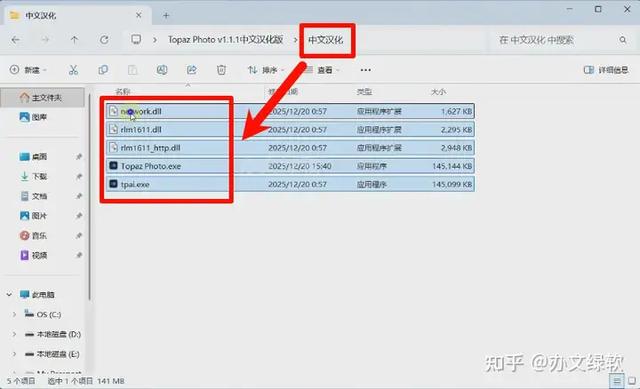Open 图片 pictures quick access folder
The image size is (640, 389).
(33, 216)
